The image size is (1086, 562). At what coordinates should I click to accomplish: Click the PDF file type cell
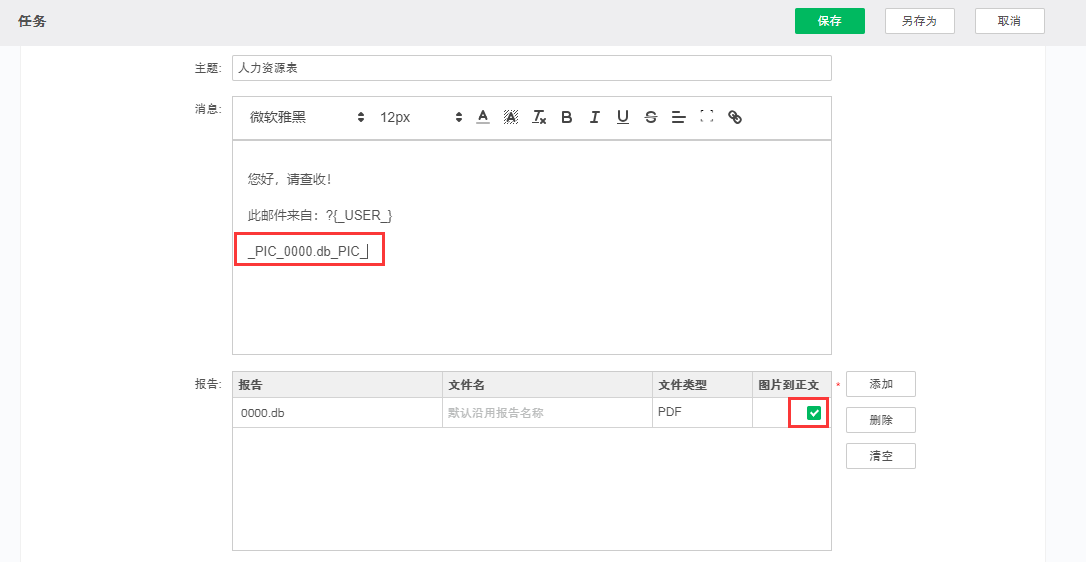702,412
